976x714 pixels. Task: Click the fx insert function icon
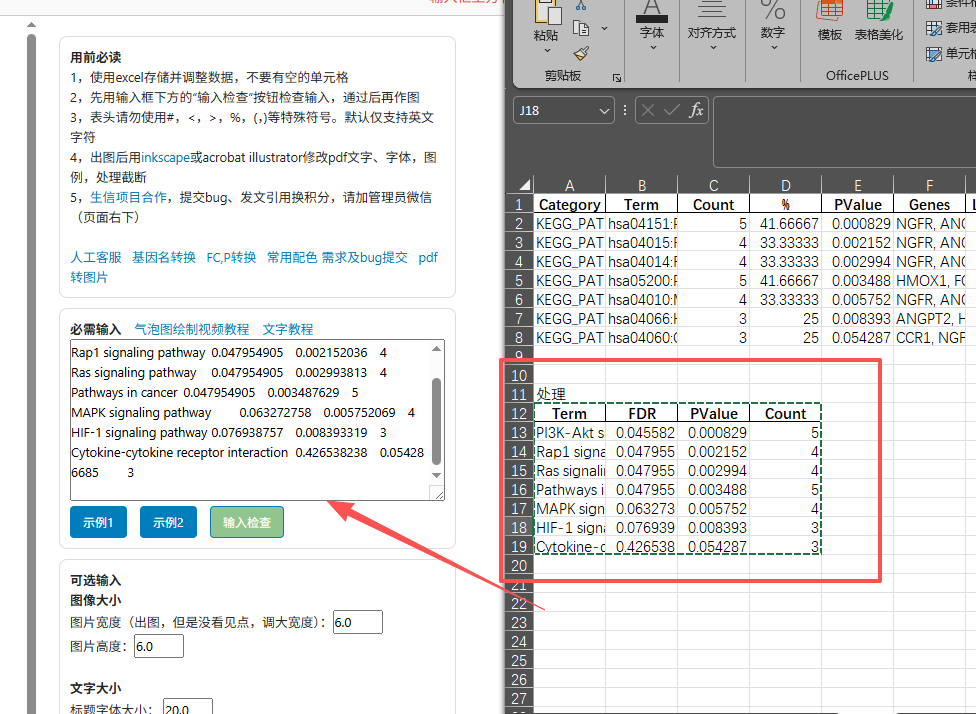pyautogui.click(x=696, y=110)
